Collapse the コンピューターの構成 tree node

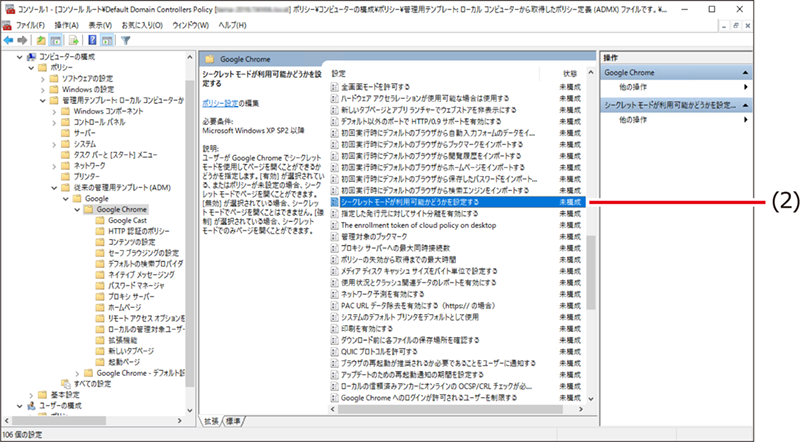19,57
